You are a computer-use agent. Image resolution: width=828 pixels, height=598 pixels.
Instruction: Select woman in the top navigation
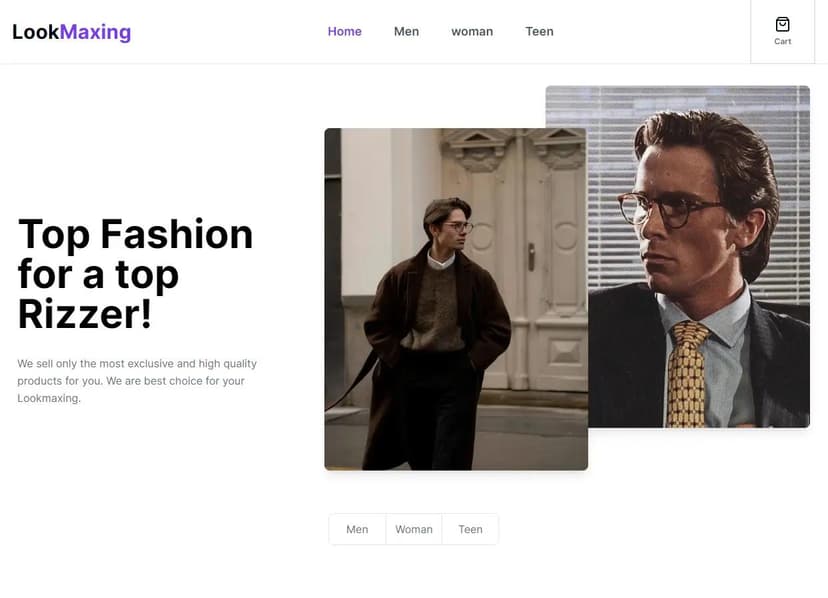tap(472, 32)
